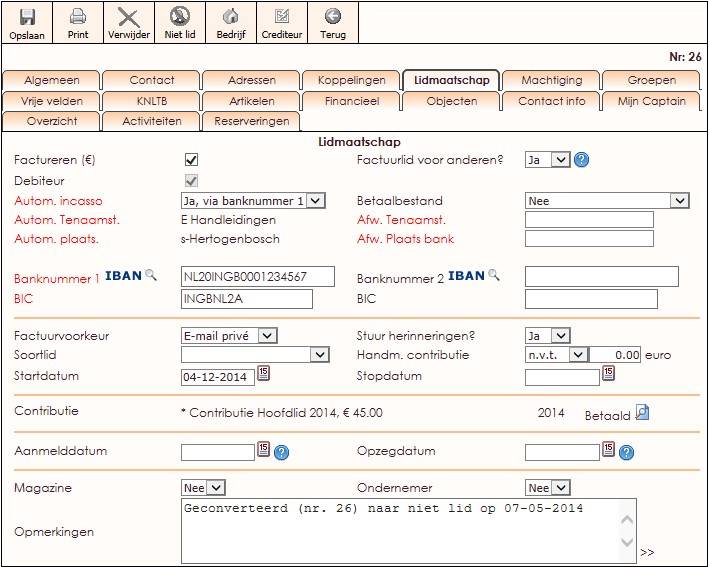Open the Financieel tab
Image resolution: width=709 pixels, height=567 pixels.
(x=352, y=101)
